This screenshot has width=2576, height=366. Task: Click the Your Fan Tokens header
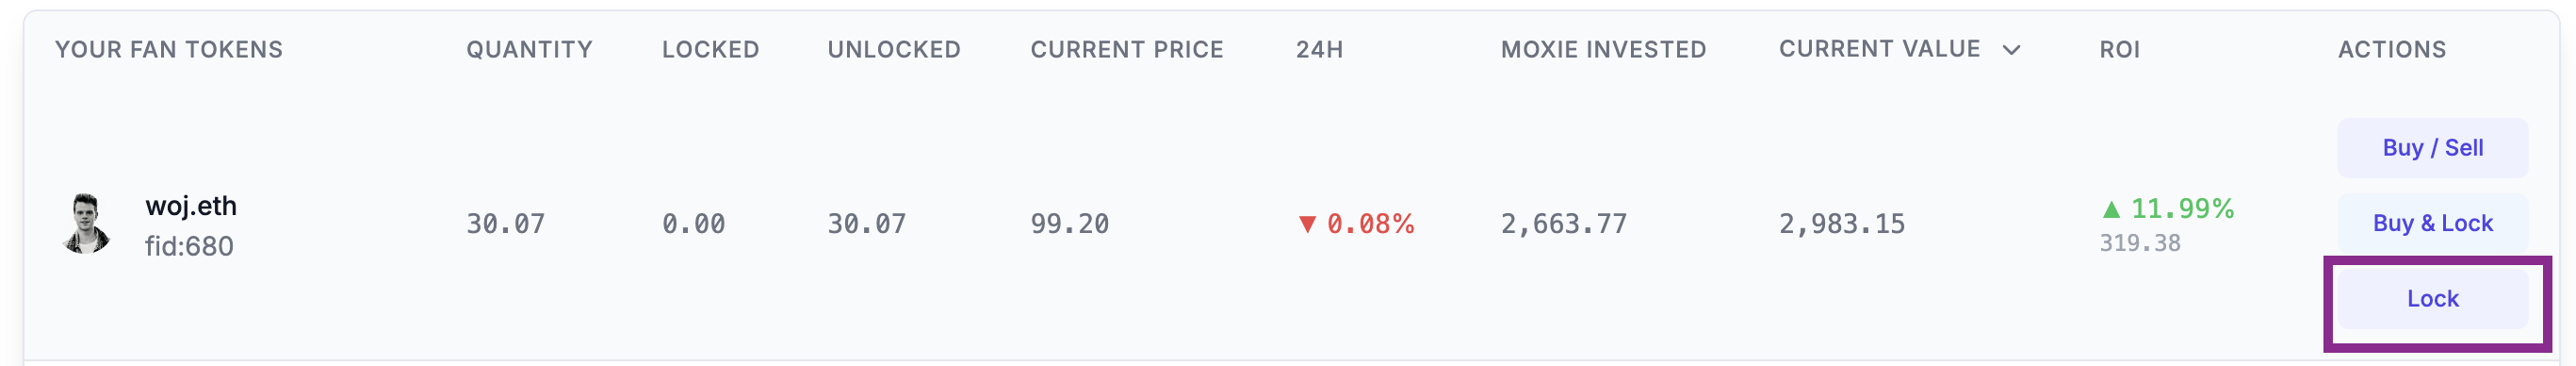(169, 50)
